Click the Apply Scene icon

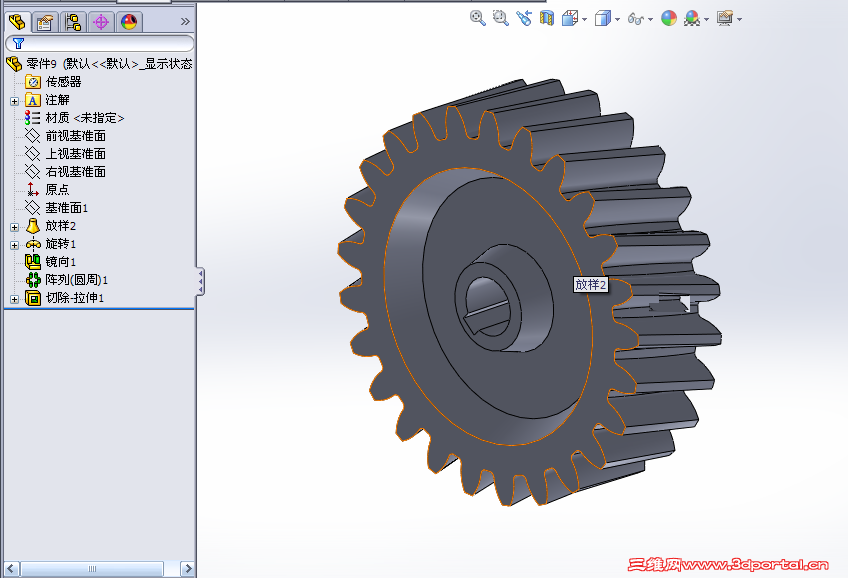pos(692,18)
